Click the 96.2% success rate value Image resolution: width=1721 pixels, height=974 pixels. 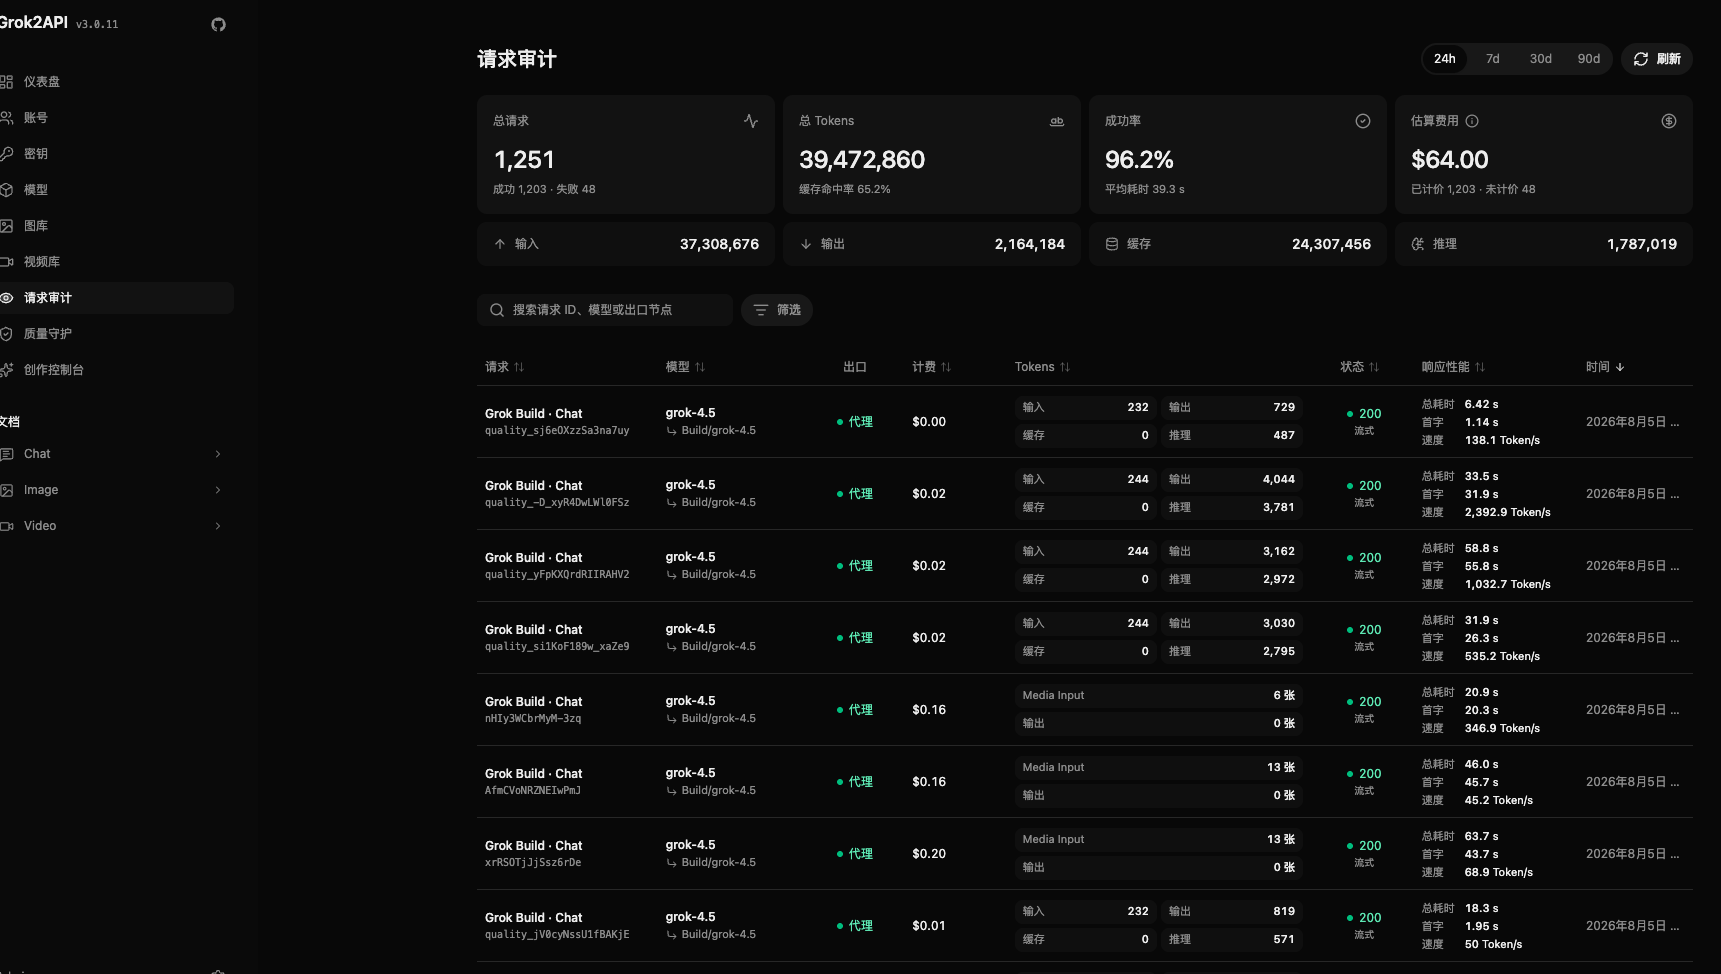[1139, 160]
